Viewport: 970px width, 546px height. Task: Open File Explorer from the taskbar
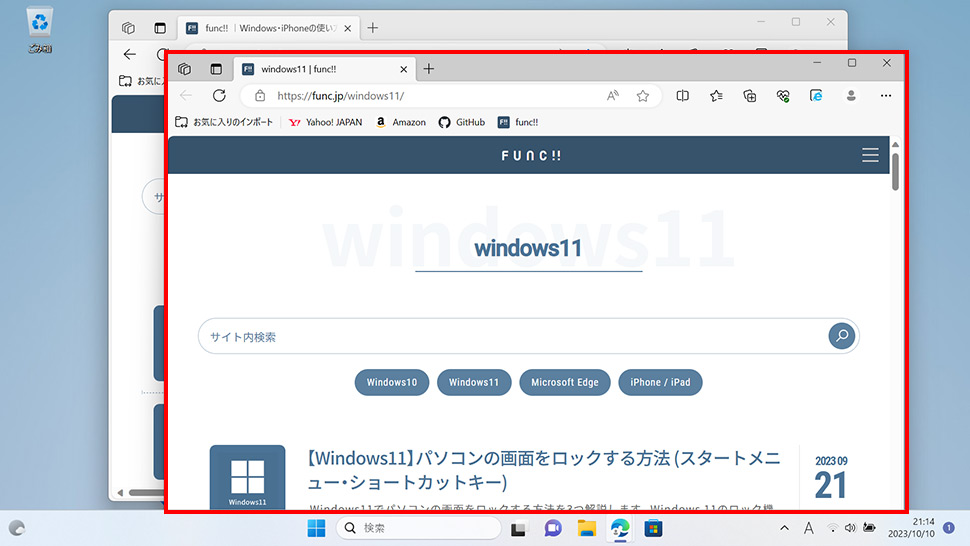click(586, 528)
